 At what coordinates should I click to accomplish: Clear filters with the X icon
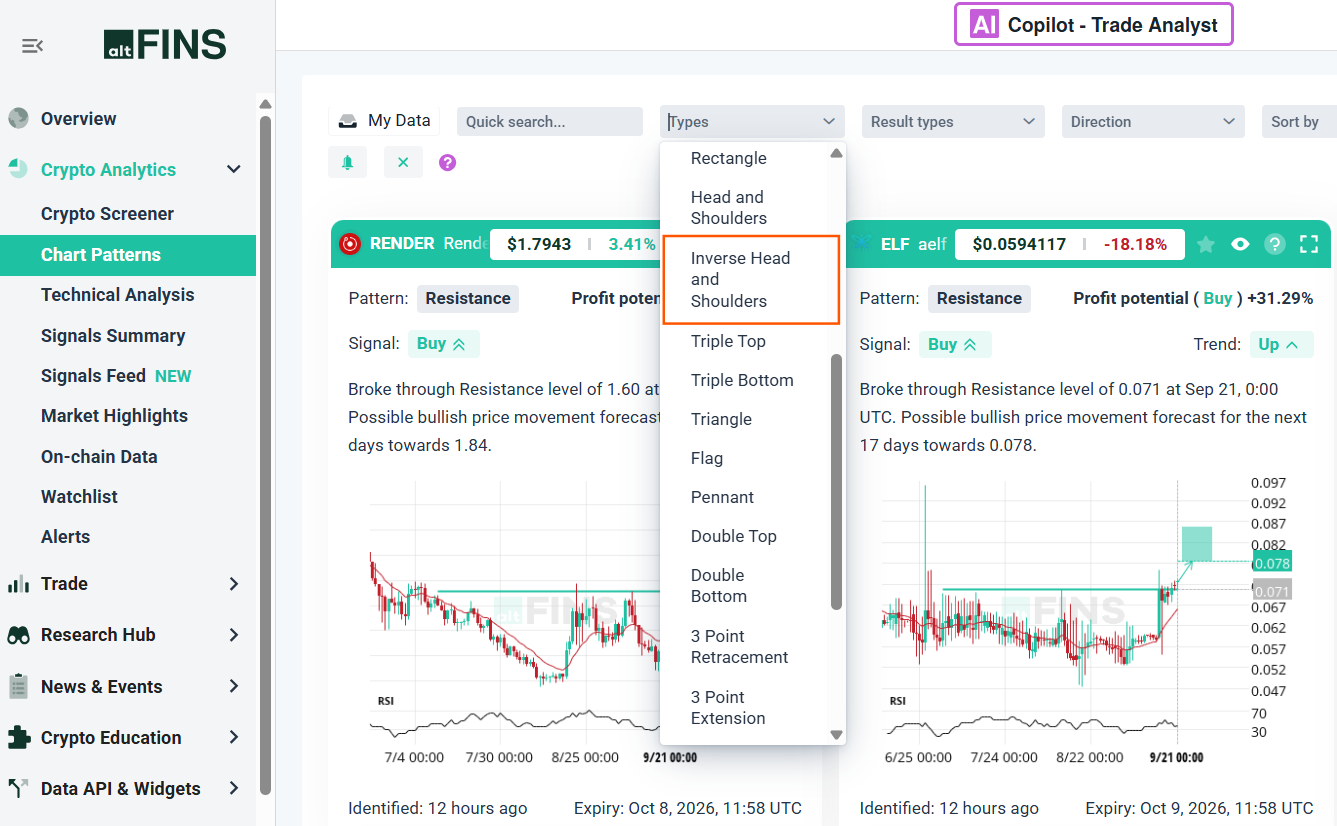[403, 162]
